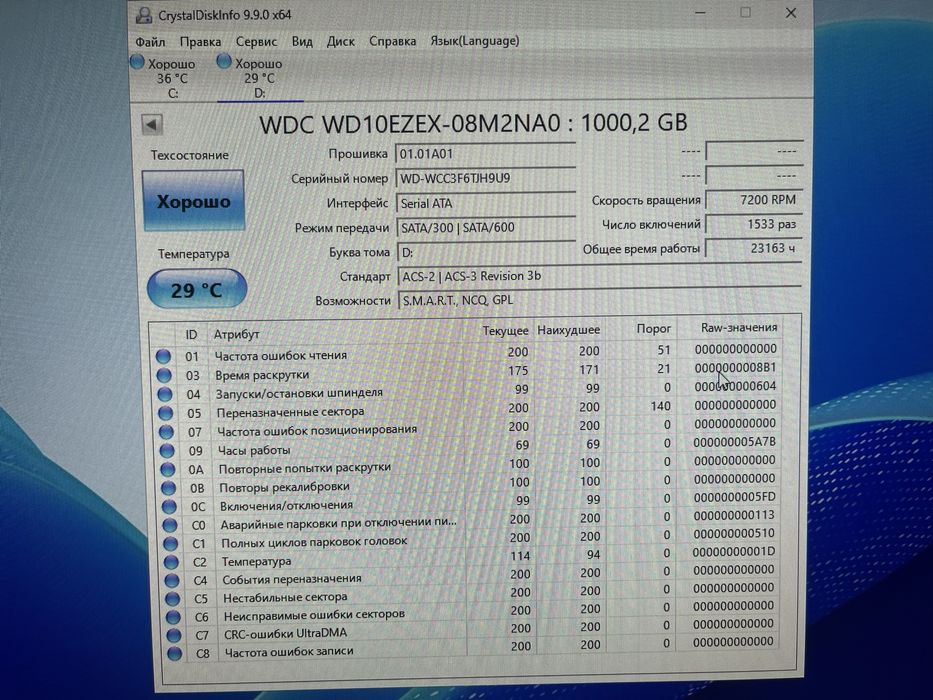Click the Хорошо health status button
The height and width of the screenshot is (700, 933).
193,201
